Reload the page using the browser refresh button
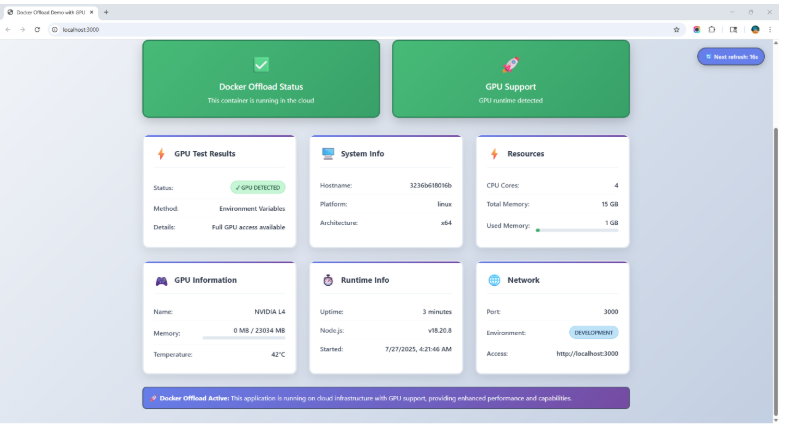 [37, 29]
